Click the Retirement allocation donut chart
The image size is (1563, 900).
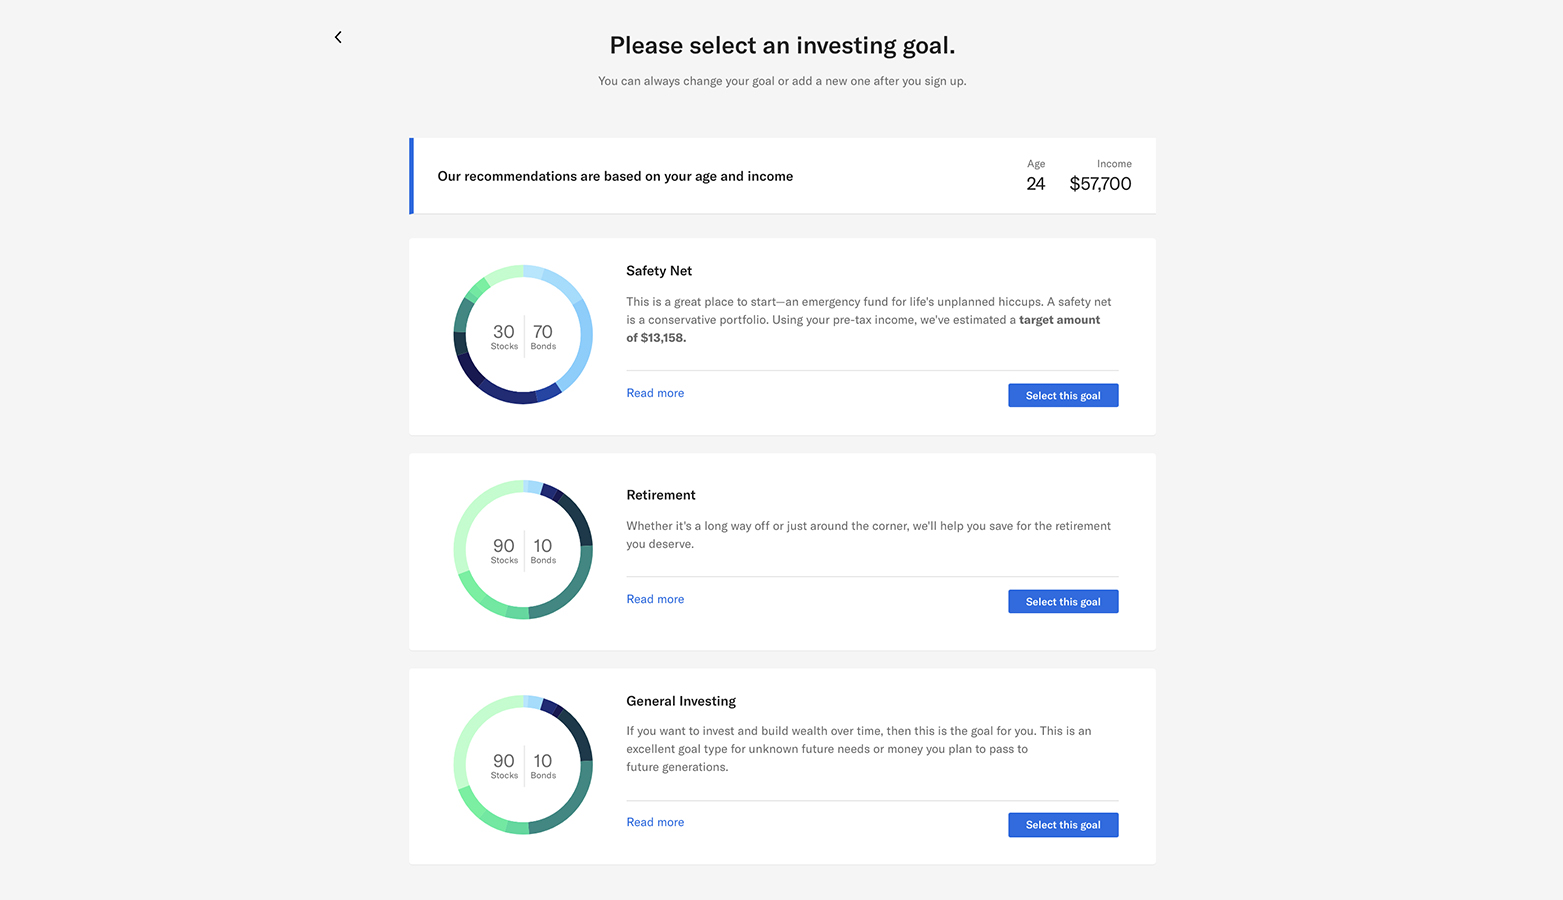(522, 549)
